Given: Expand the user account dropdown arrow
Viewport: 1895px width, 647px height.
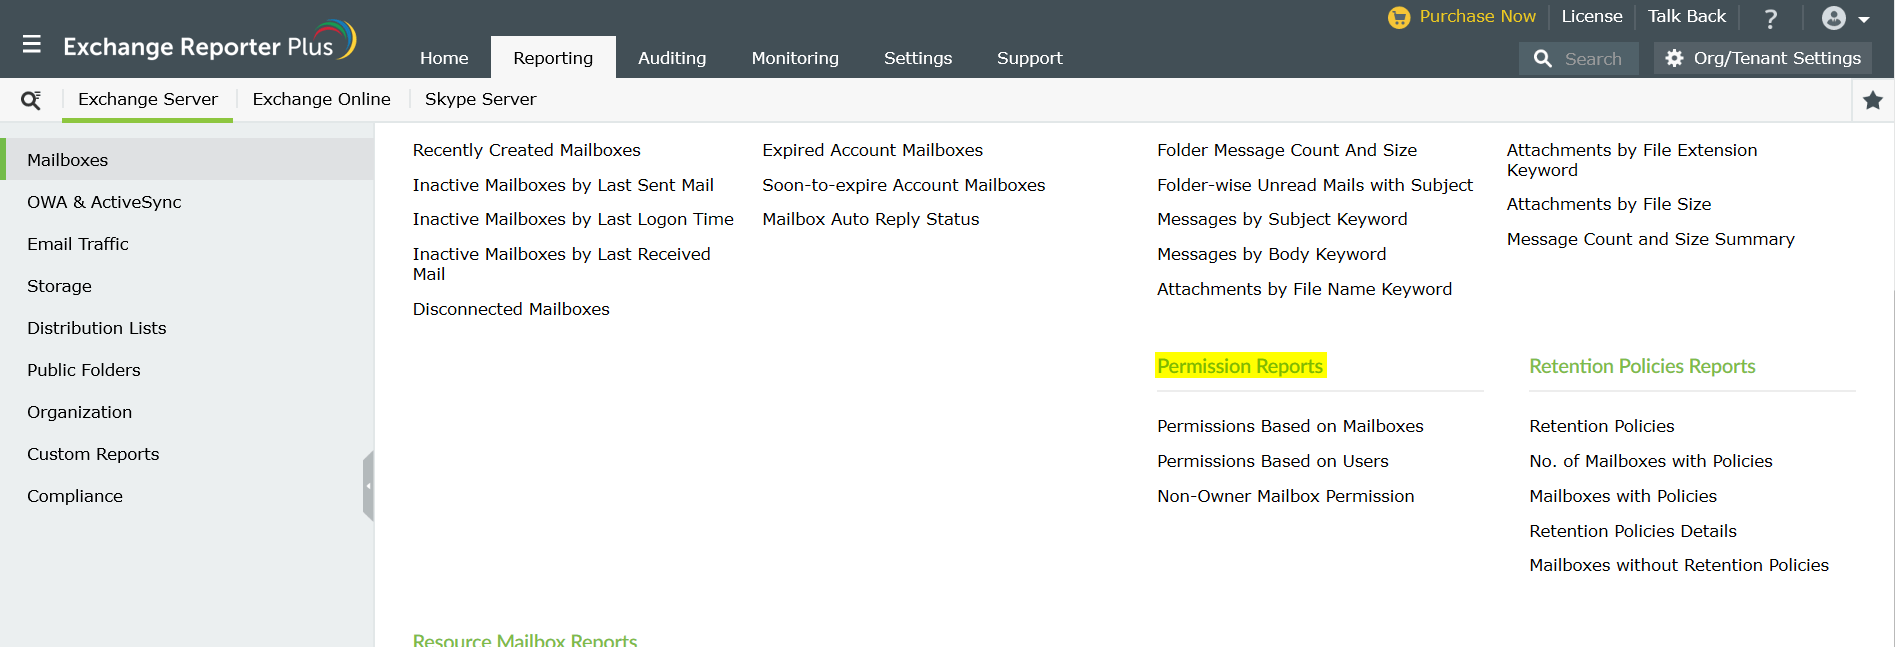Looking at the screenshot, I should point(1864,19).
